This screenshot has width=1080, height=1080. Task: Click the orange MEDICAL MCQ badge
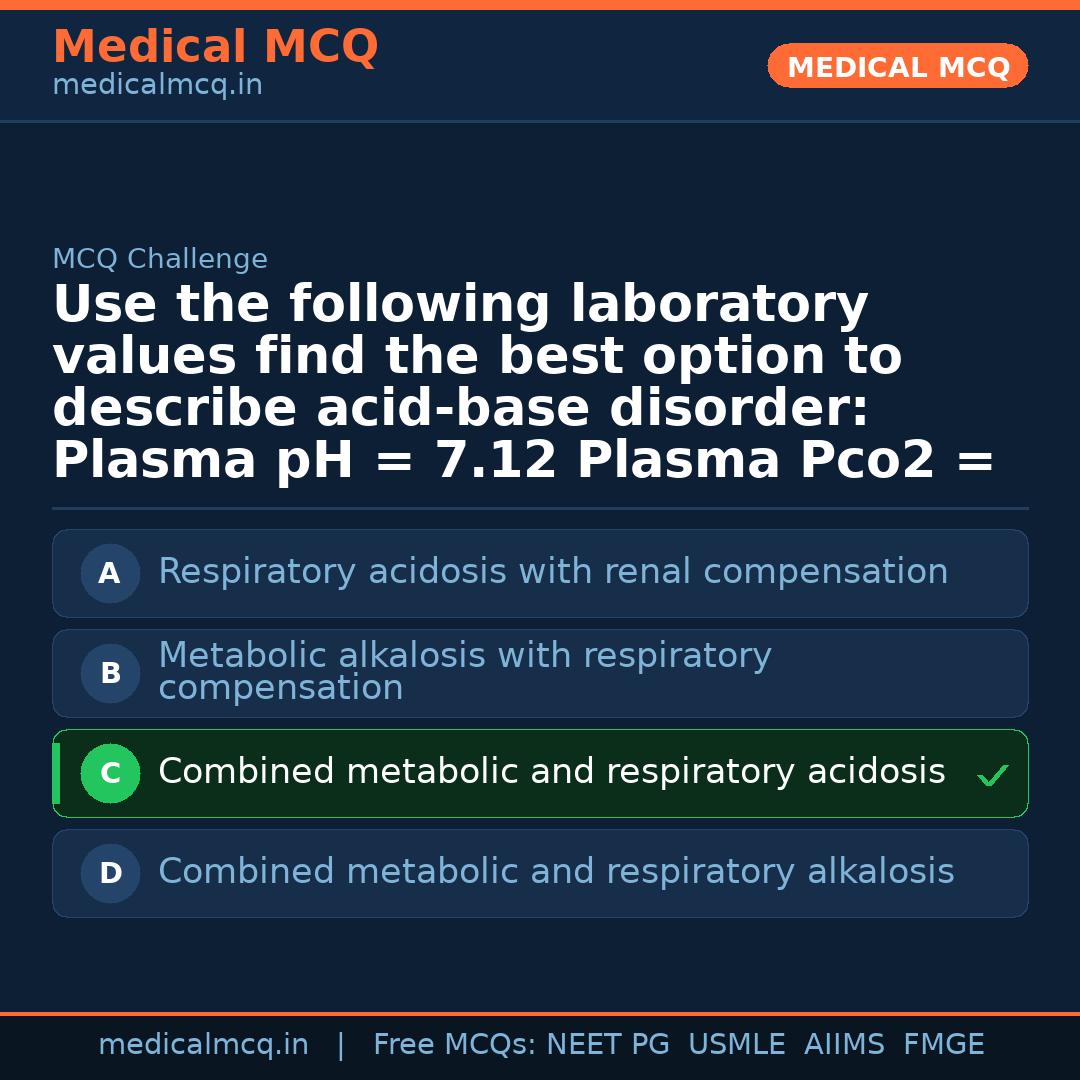click(x=898, y=67)
